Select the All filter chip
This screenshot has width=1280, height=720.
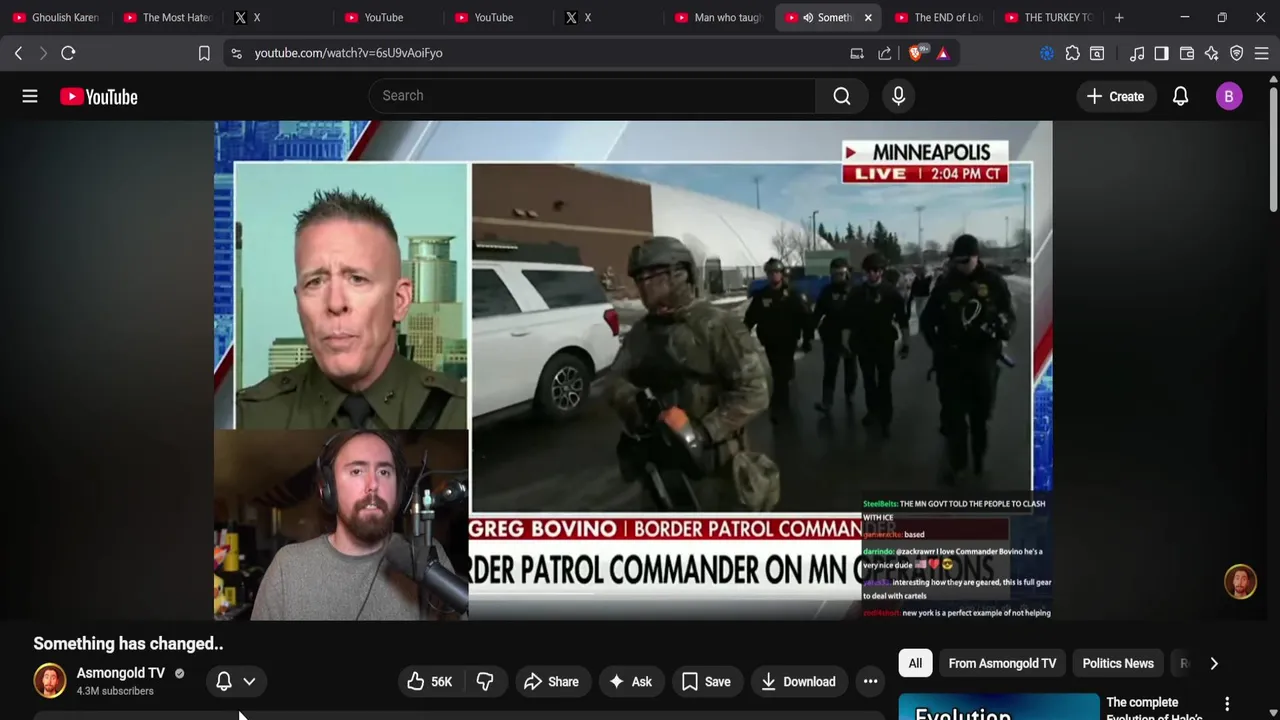coord(915,663)
